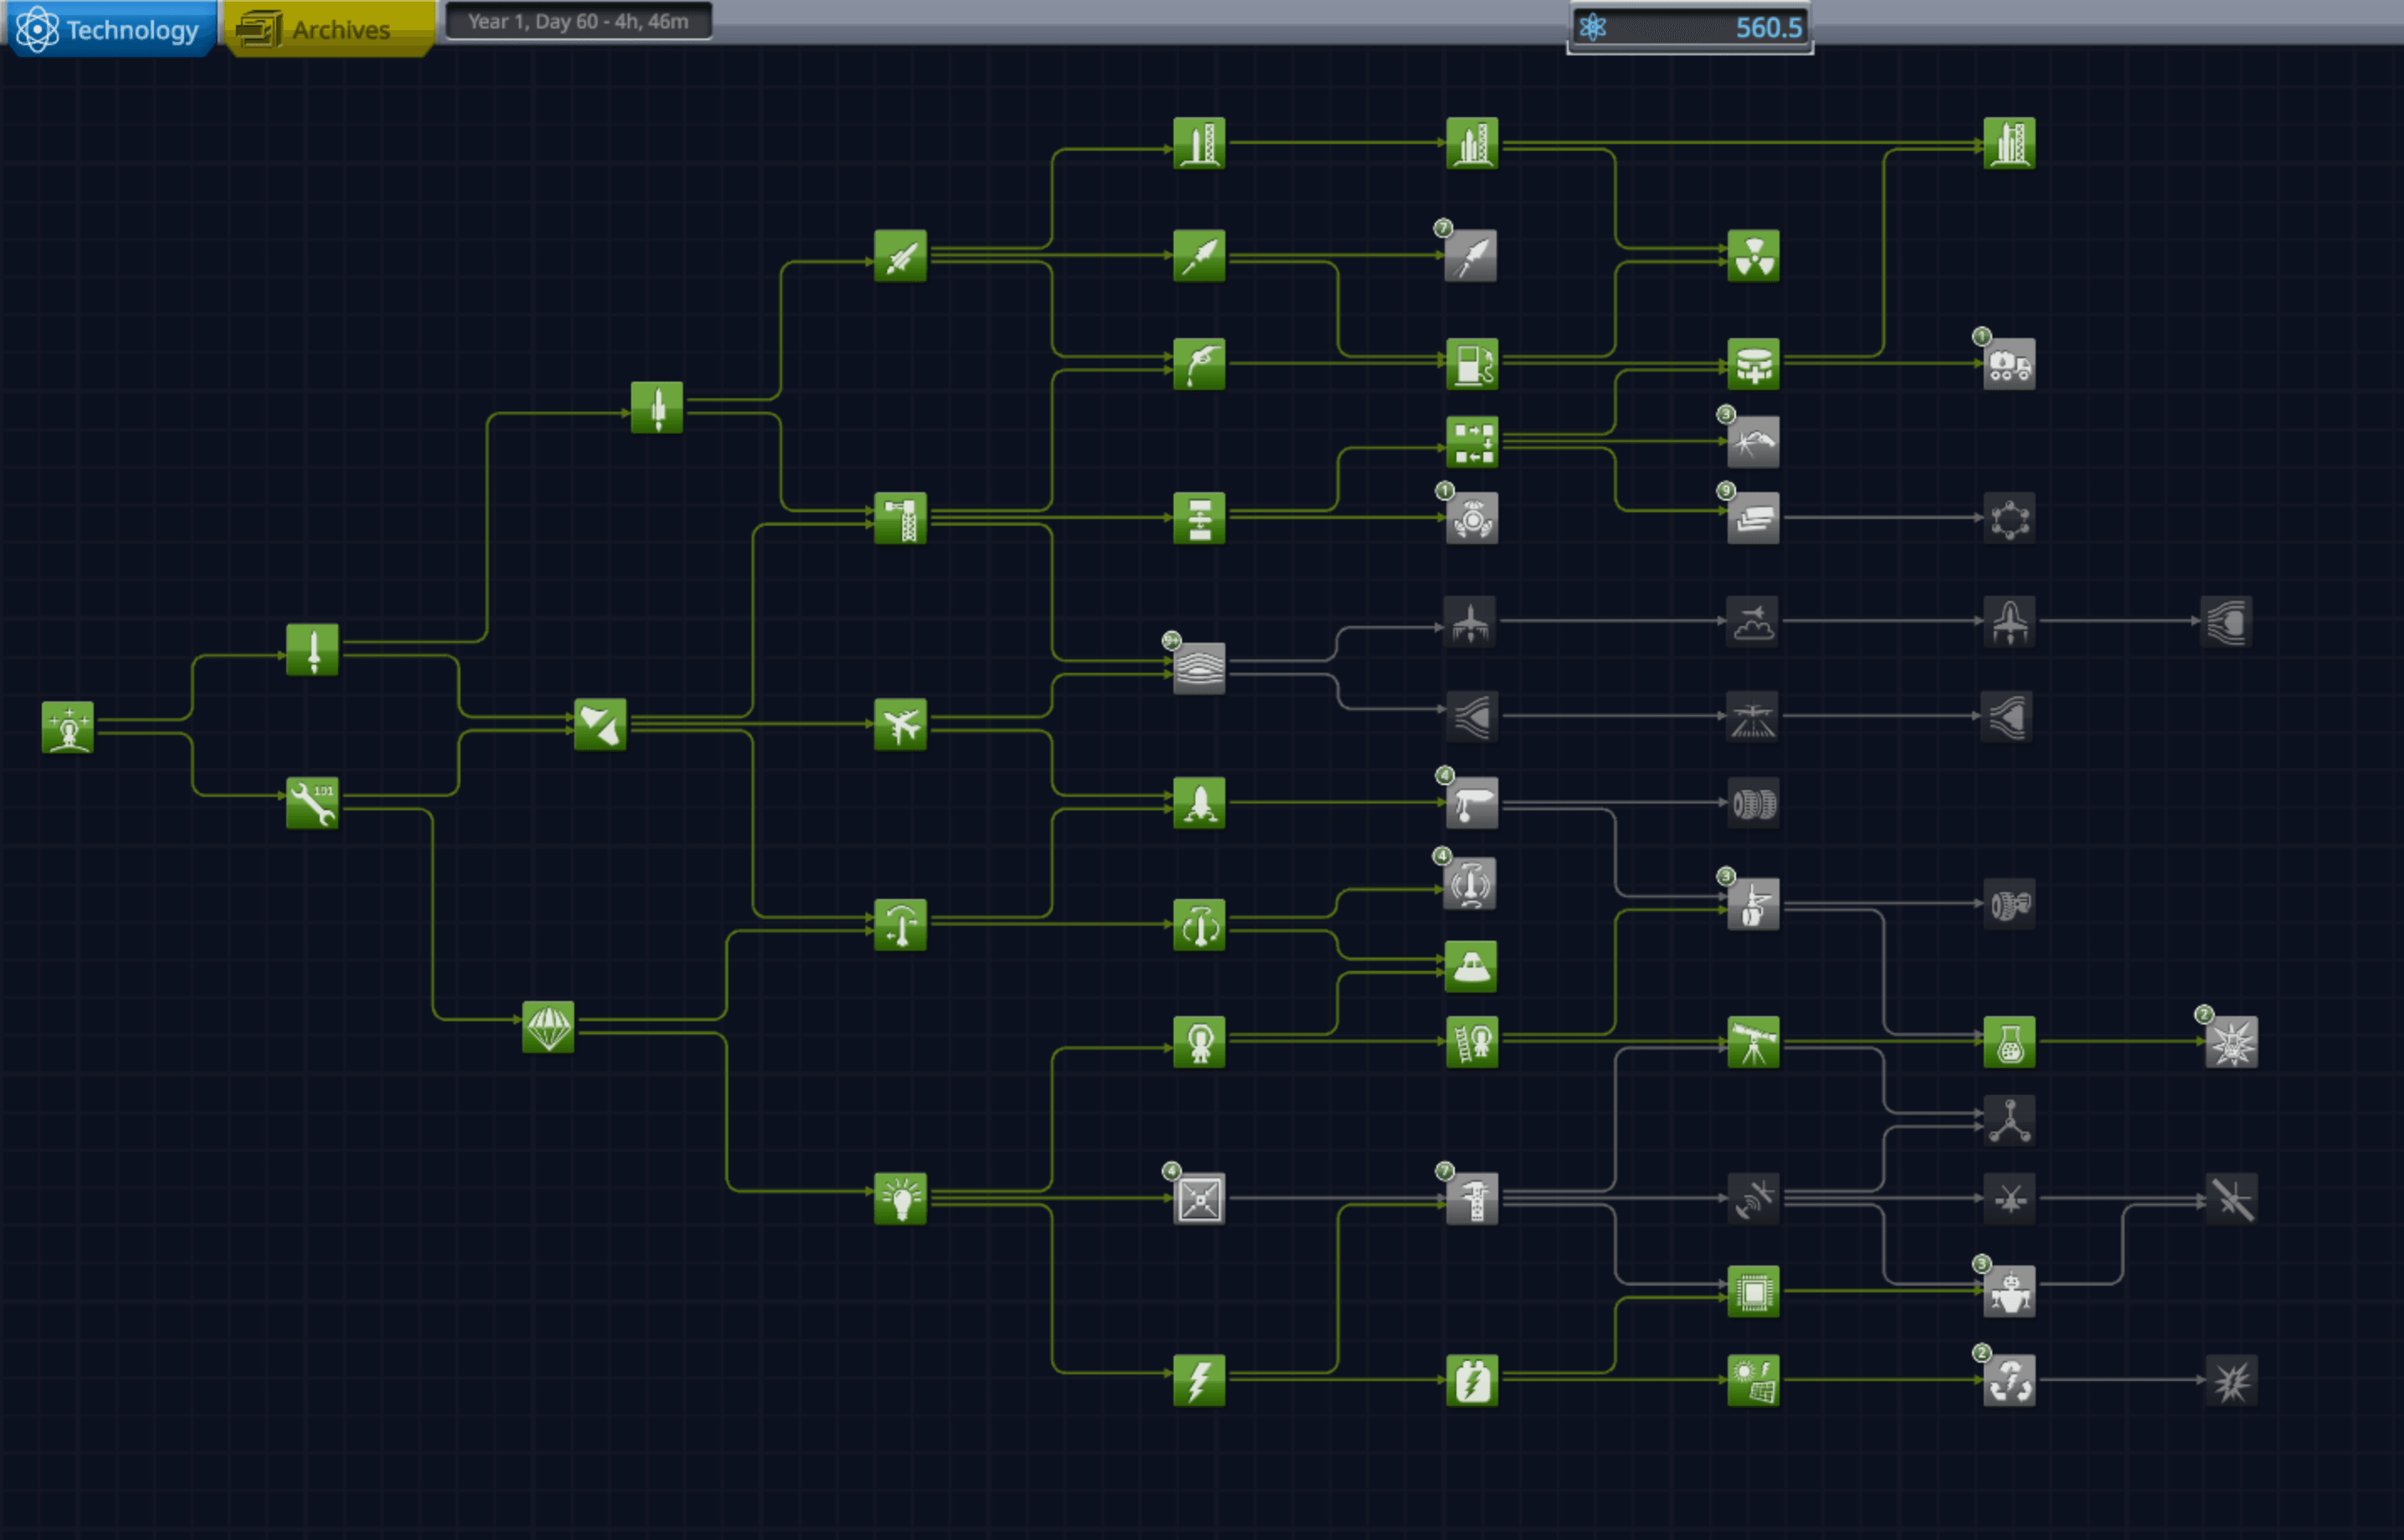This screenshot has height=1540, width=2404.
Task: Select the locked Aerospace Tech intake node
Action: coord(2226,621)
